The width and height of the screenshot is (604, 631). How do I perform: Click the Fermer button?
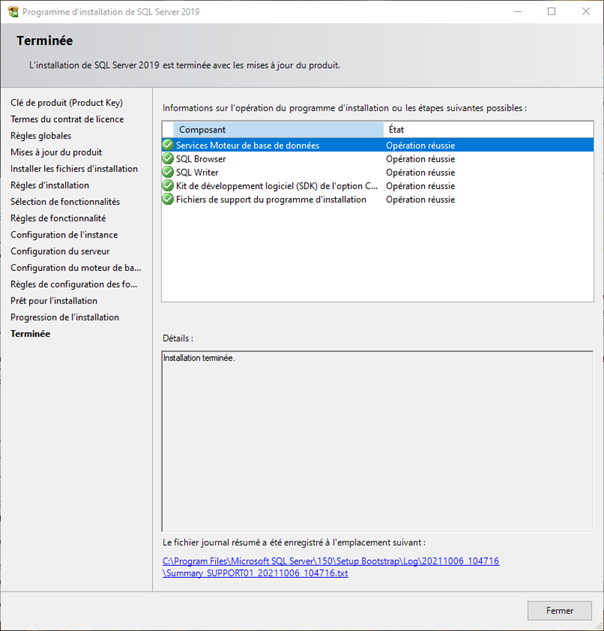click(559, 610)
